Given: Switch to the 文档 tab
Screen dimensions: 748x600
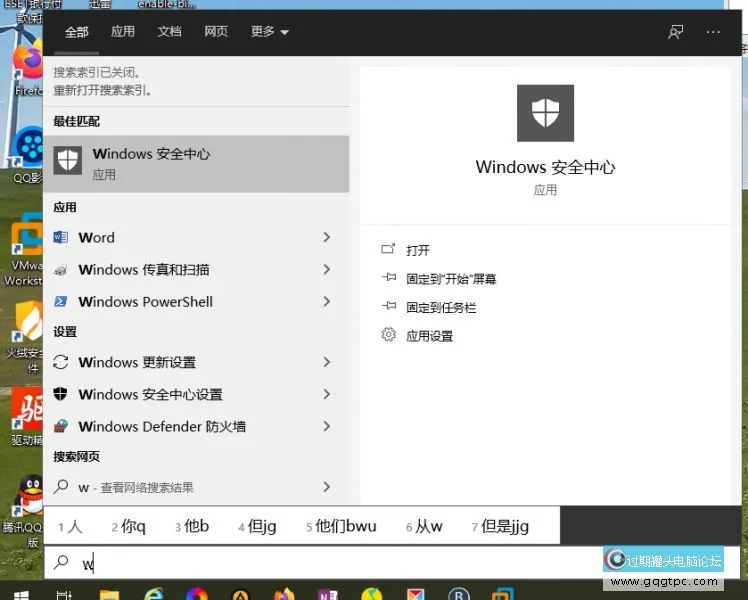Looking at the screenshot, I should coord(169,32).
